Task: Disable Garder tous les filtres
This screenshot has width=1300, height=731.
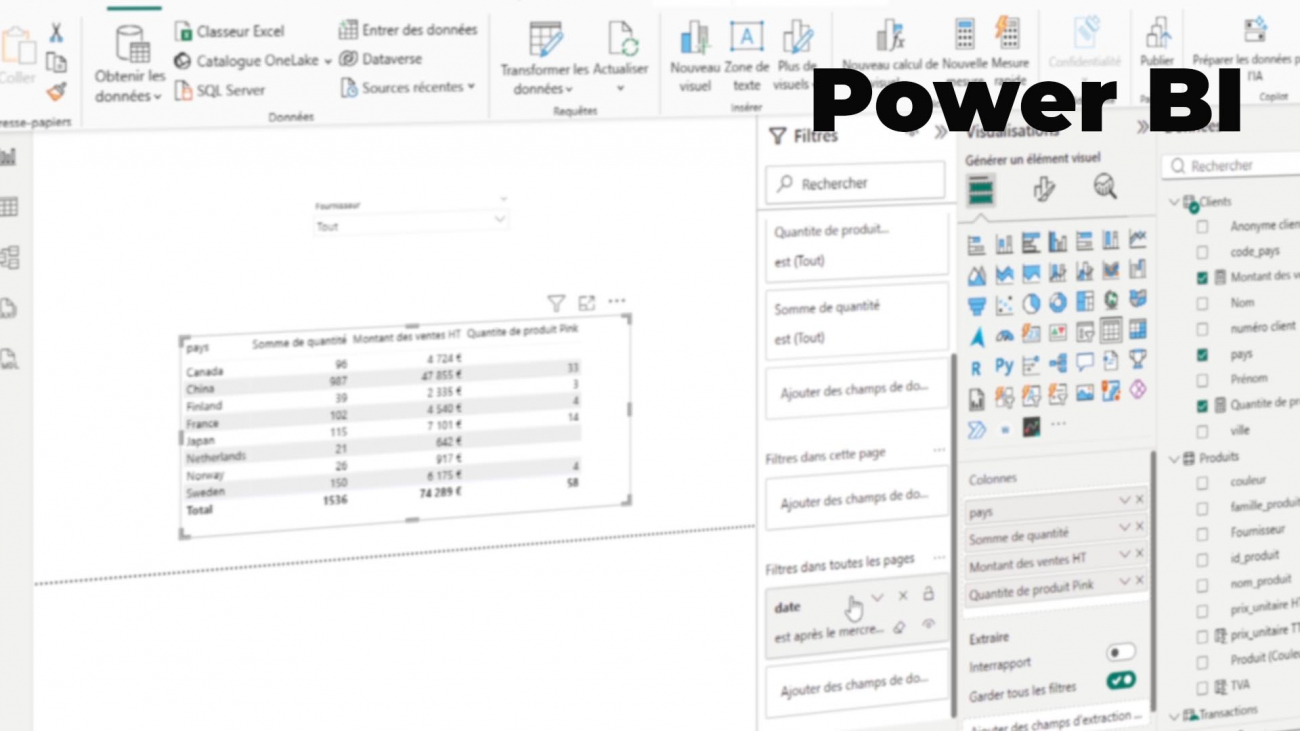Action: pos(1120,680)
